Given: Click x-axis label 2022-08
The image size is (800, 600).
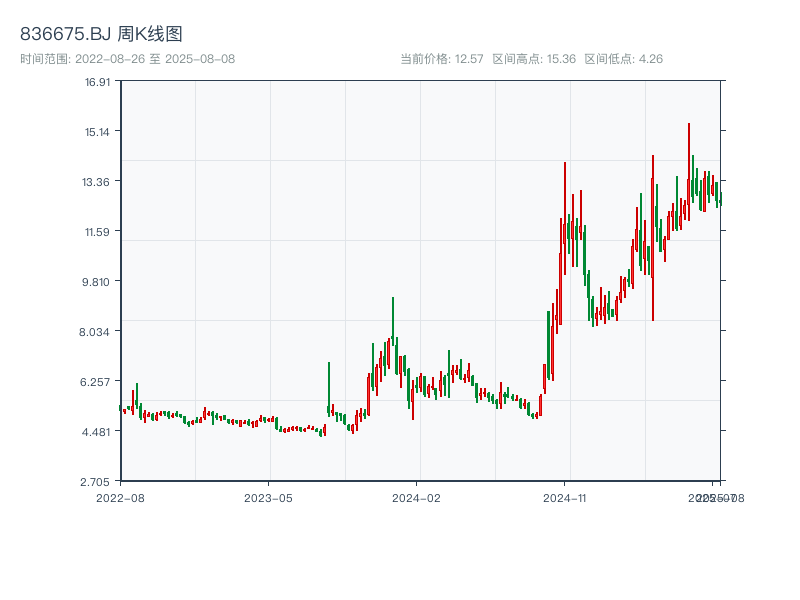Looking at the screenshot, I should pyautogui.click(x=120, y=498).
